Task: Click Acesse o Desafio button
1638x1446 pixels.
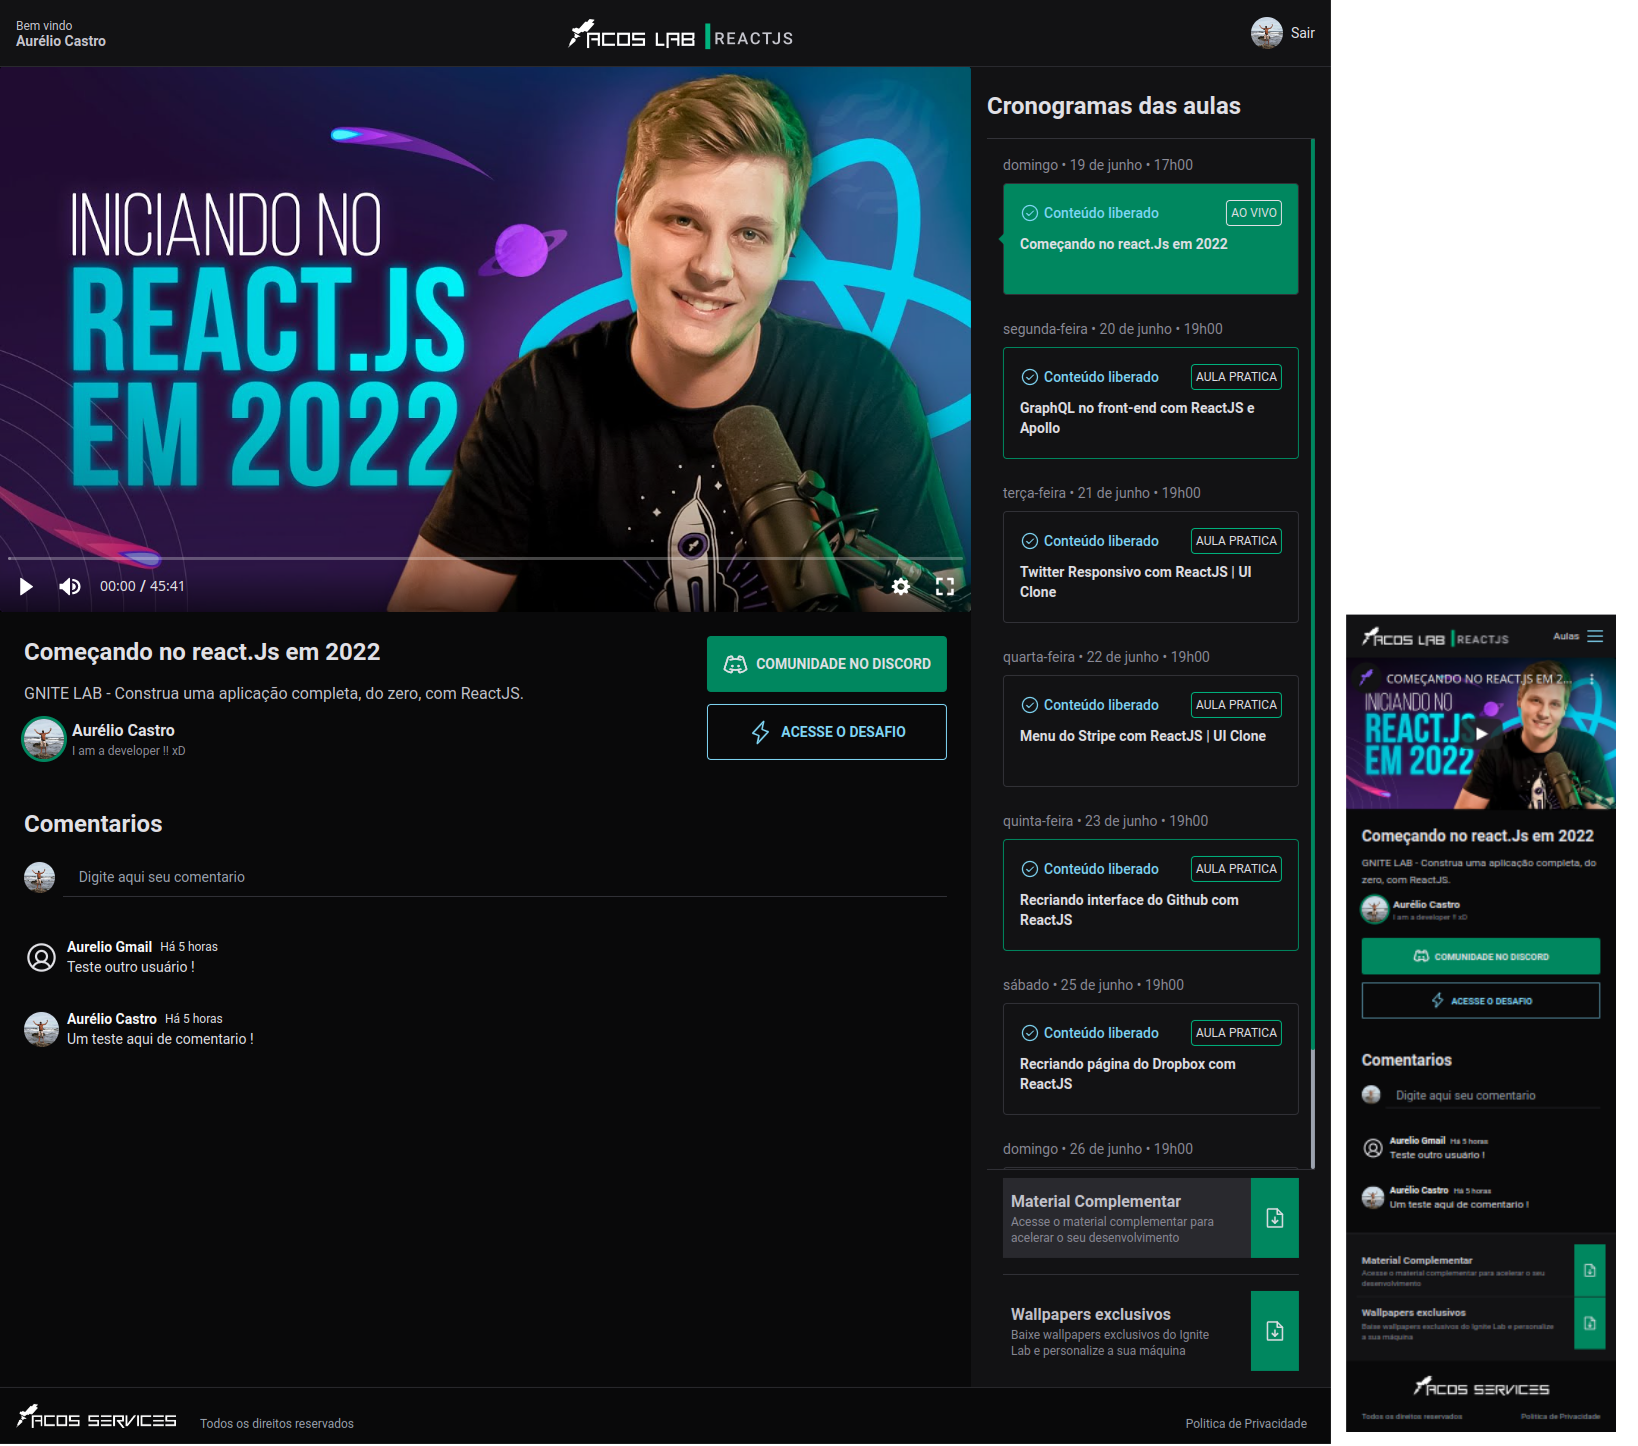Action: 826,732
